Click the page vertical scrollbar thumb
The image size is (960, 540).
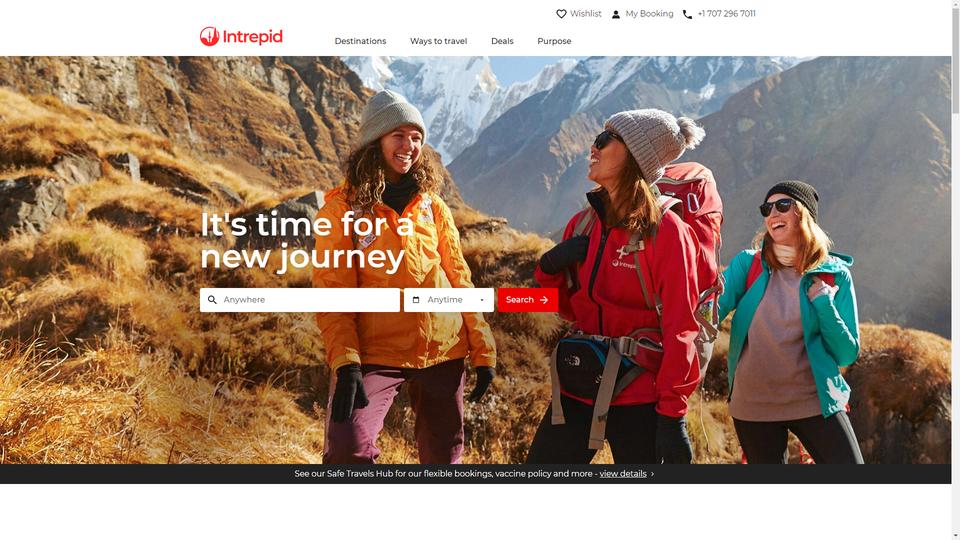pos(955,58)
